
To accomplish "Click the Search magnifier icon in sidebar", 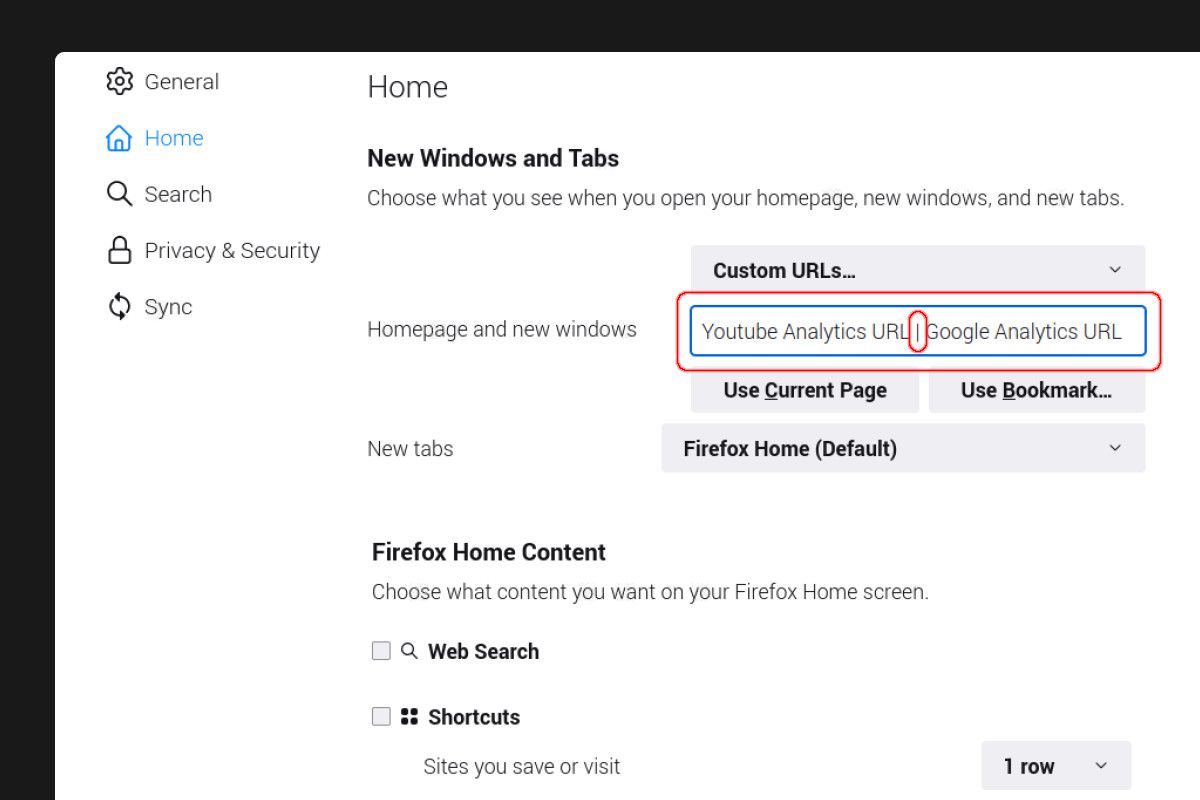I will coord(119,194).
